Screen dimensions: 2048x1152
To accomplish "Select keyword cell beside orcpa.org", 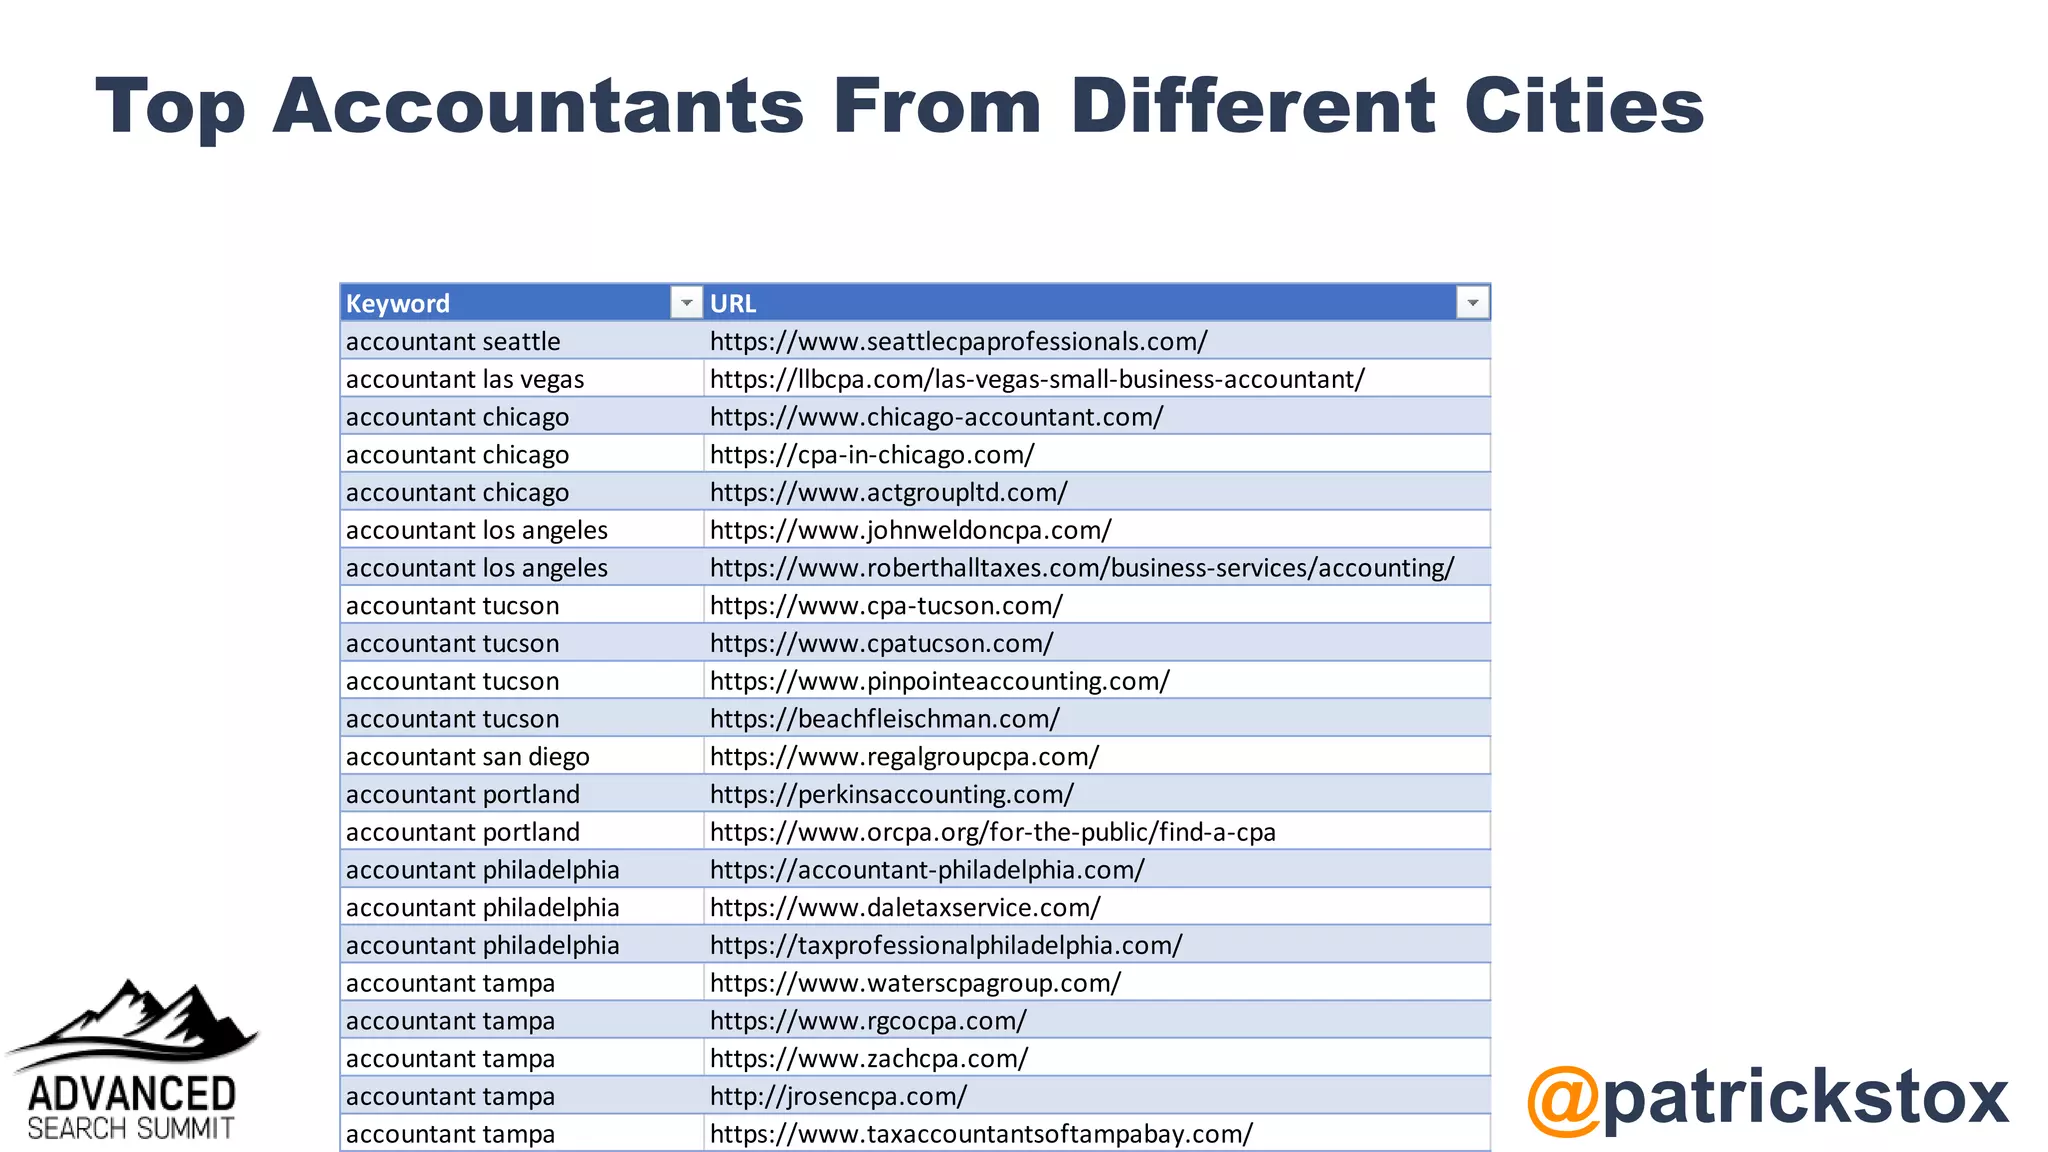I will coord(522,832).
